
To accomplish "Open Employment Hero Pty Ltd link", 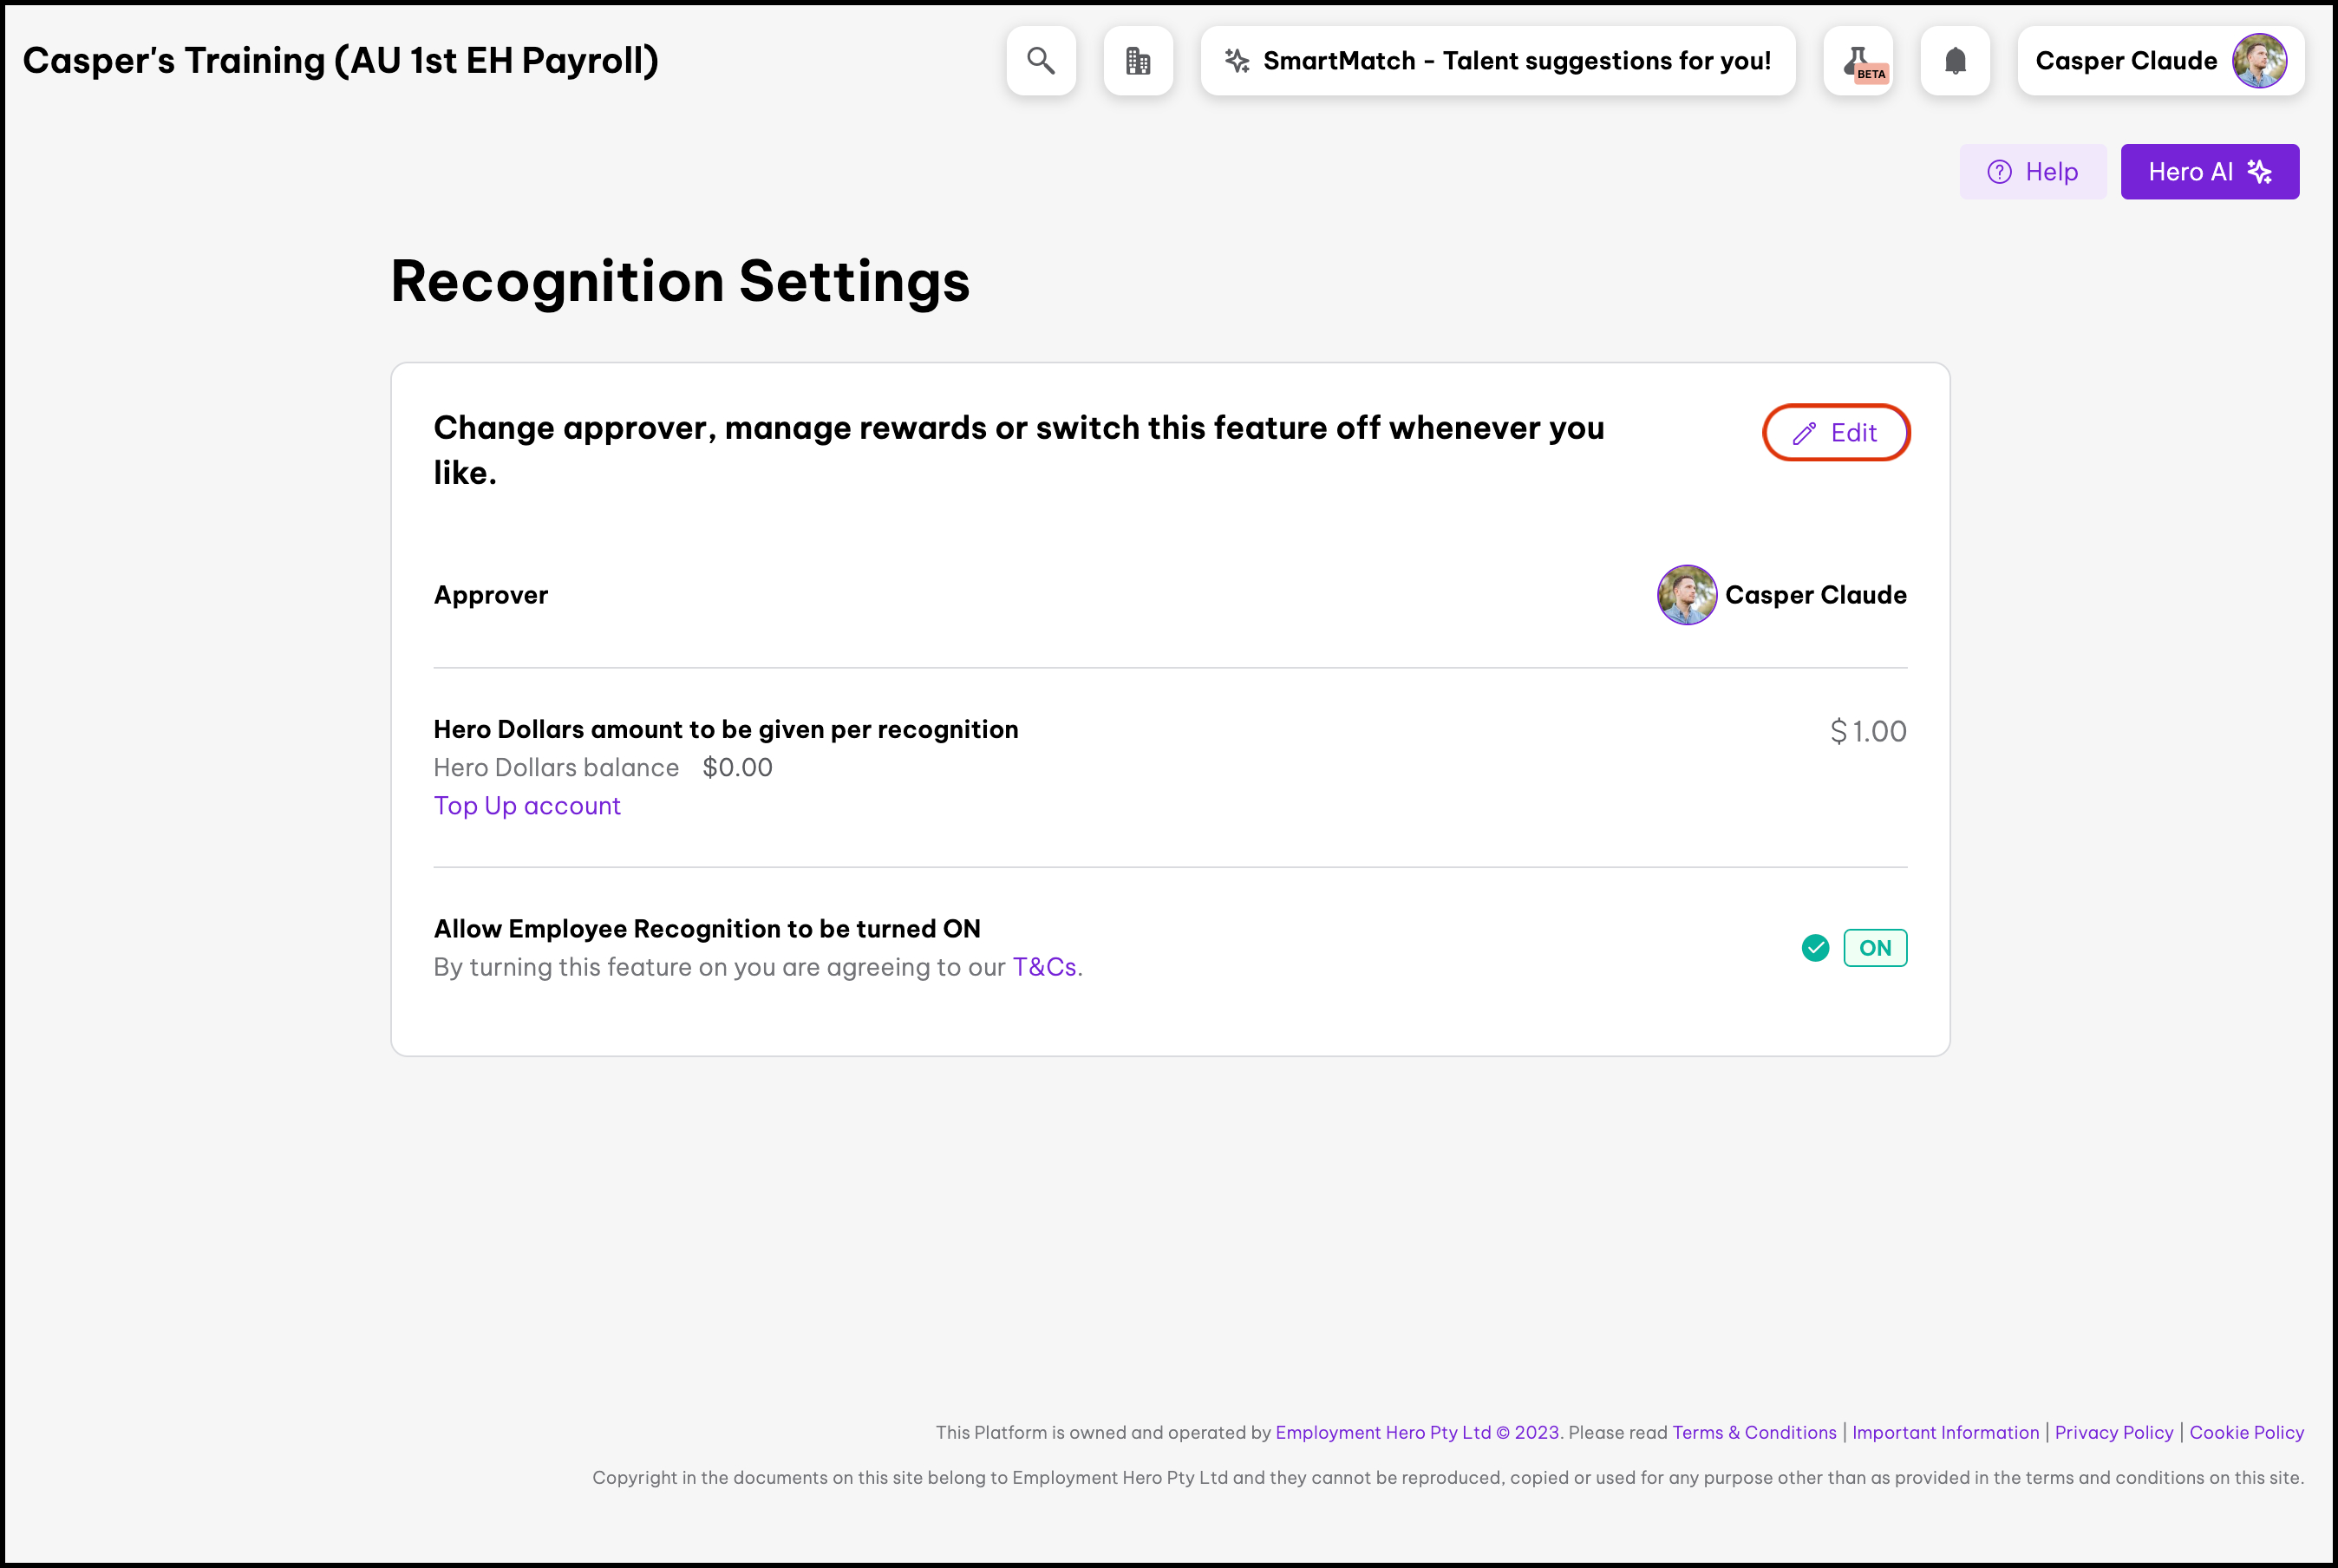I will point(1417,1432).
